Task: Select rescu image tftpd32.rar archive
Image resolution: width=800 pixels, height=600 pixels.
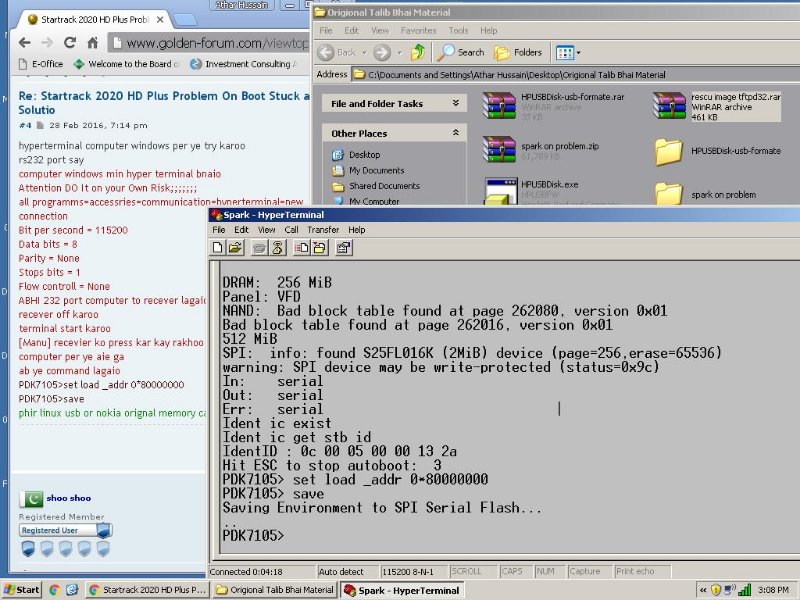Action: pos(717,106)
